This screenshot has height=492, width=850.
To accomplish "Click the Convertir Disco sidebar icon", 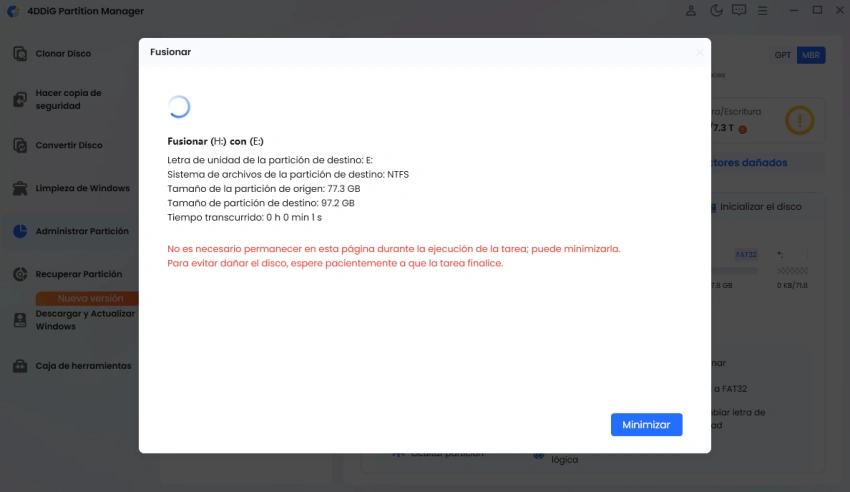I will [20, 145].
